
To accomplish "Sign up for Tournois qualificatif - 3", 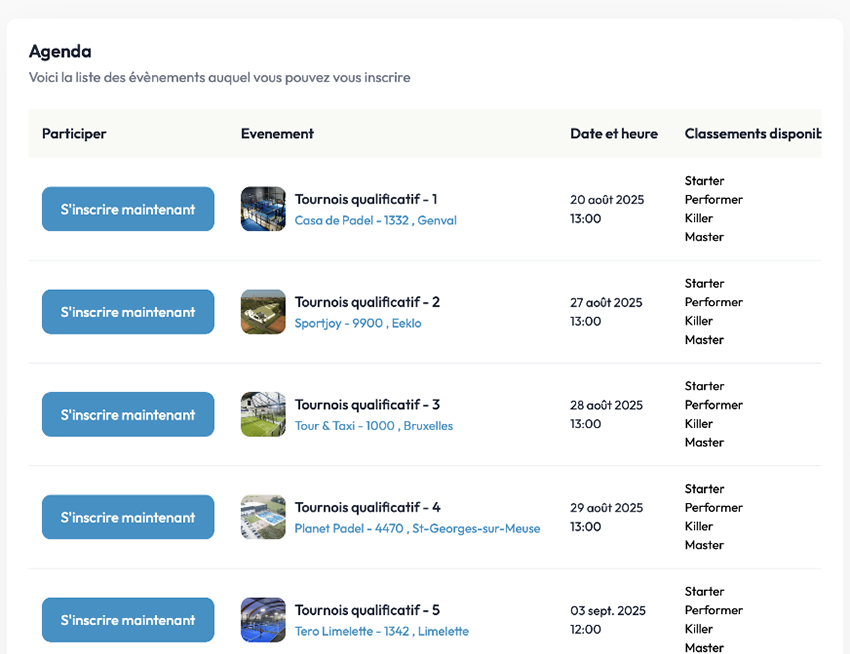I will coord(128,414).
